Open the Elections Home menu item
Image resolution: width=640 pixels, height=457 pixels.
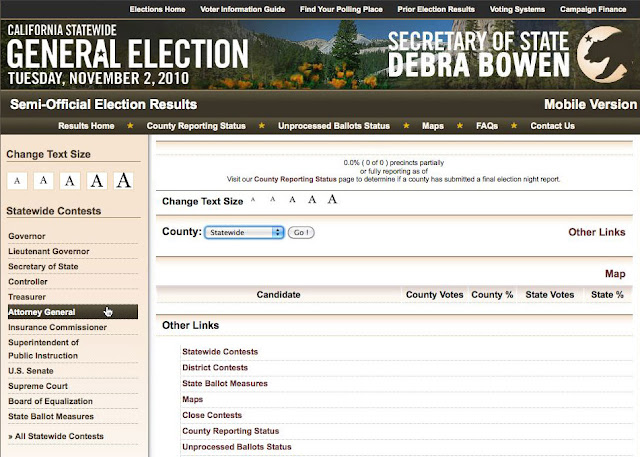158,9
